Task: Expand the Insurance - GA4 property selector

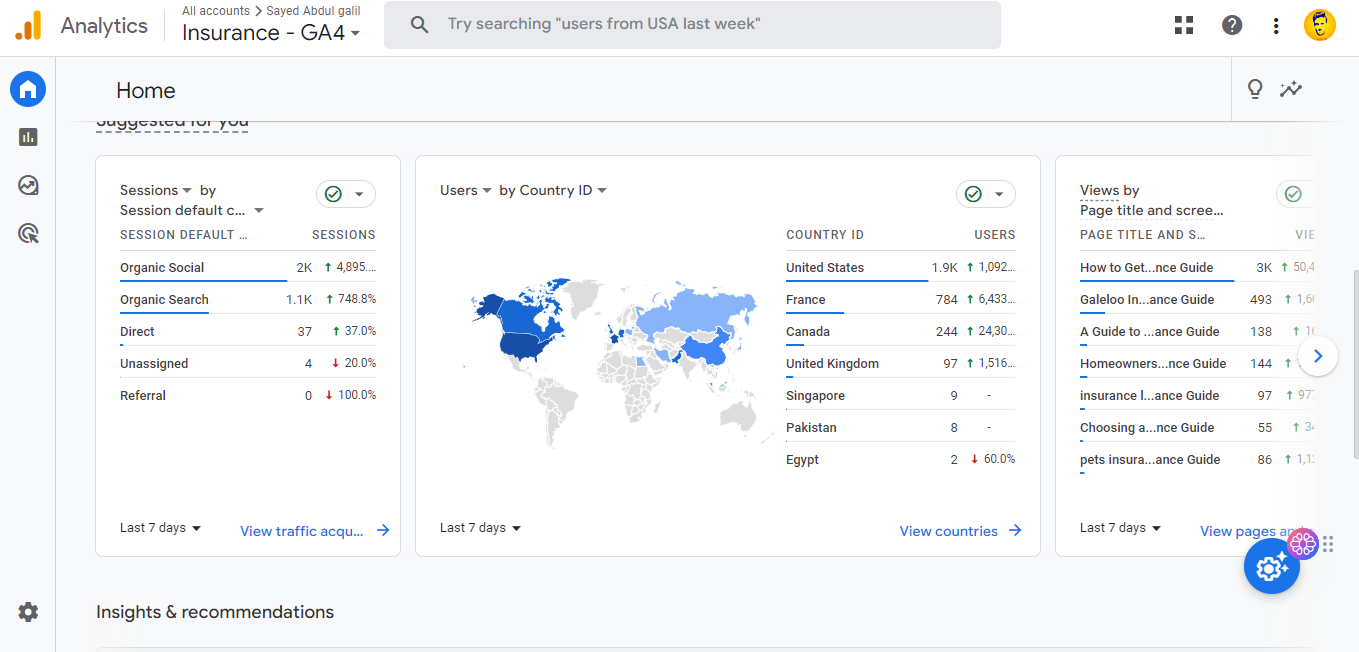Action: click(270, 33)
